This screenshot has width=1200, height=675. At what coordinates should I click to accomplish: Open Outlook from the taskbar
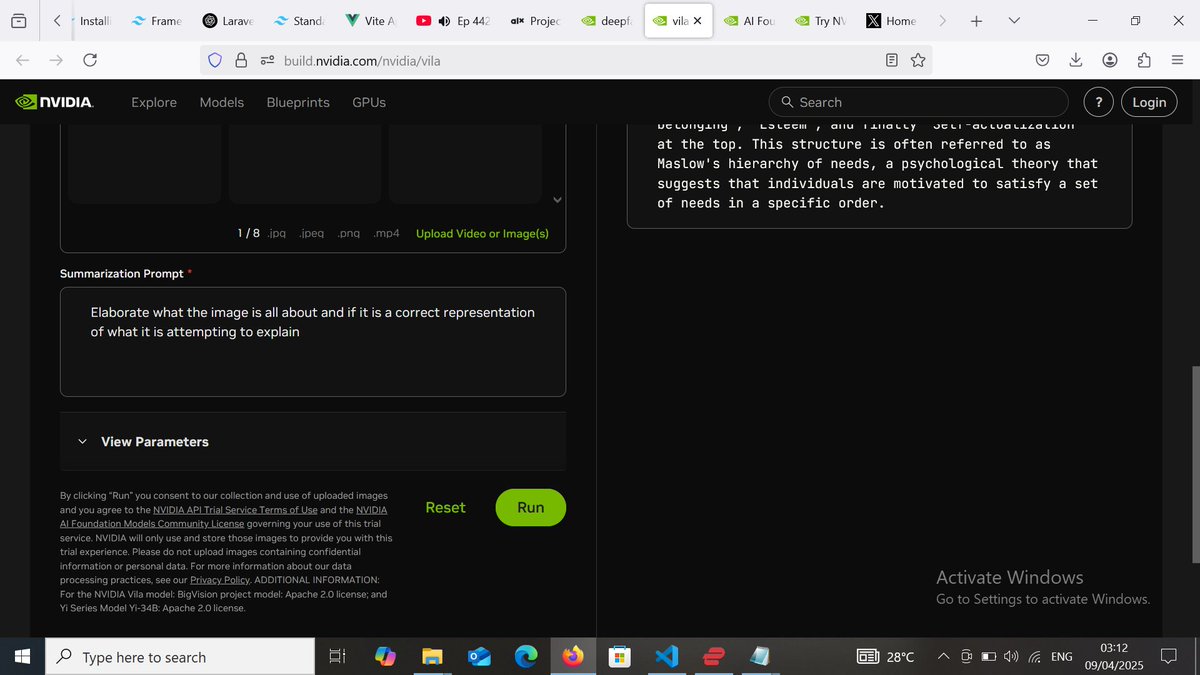(479, 657)
